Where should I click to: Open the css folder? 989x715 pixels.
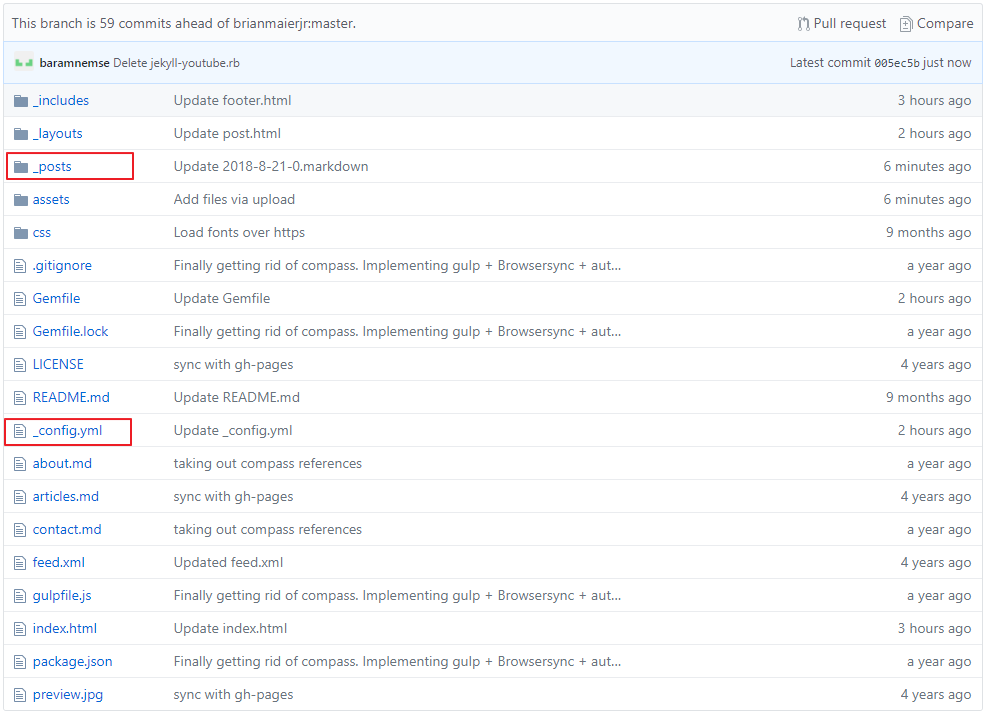click(42, 233)
